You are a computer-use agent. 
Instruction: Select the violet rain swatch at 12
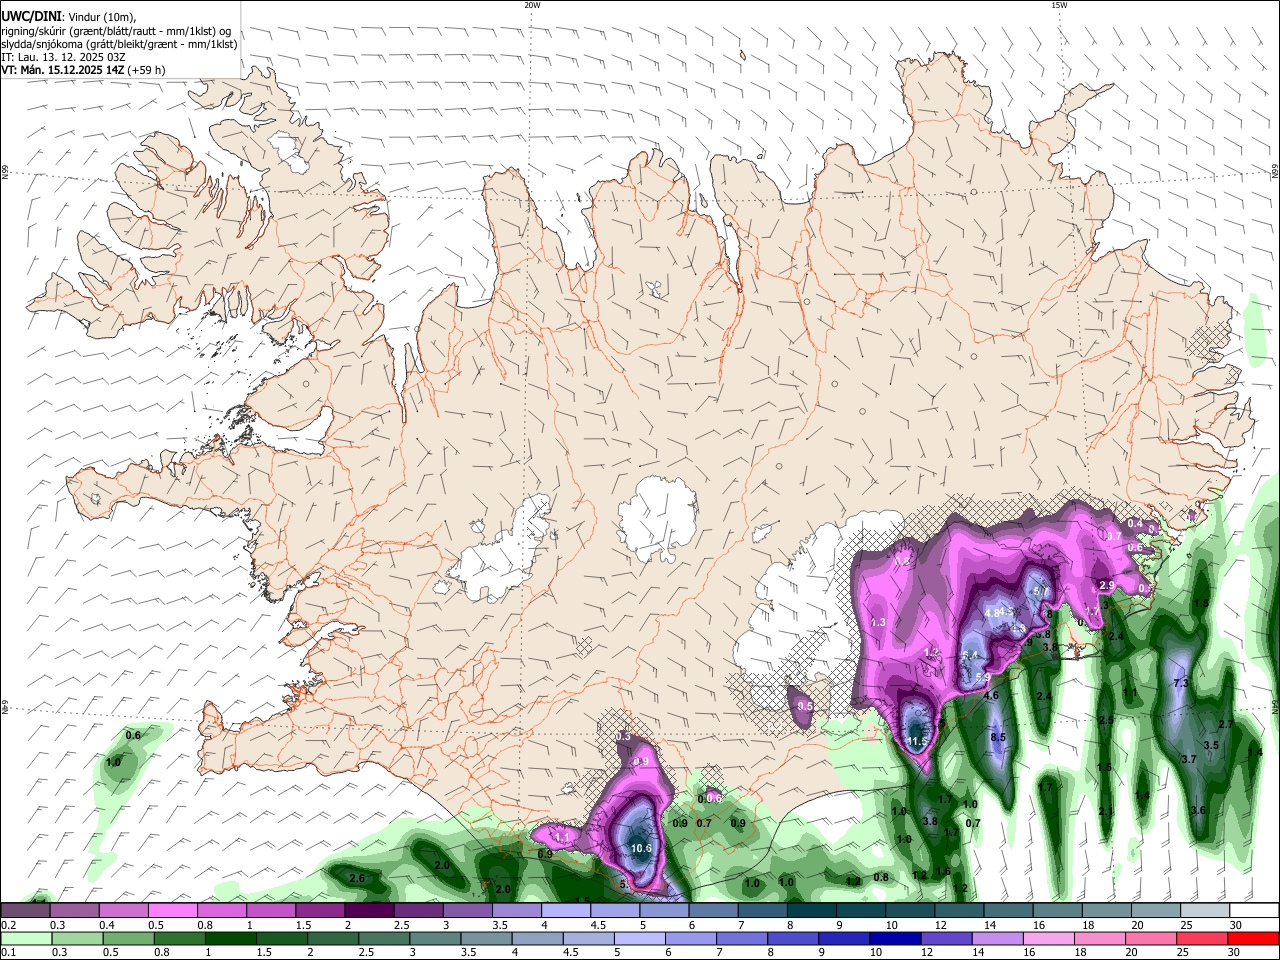[x=946, y=938]
